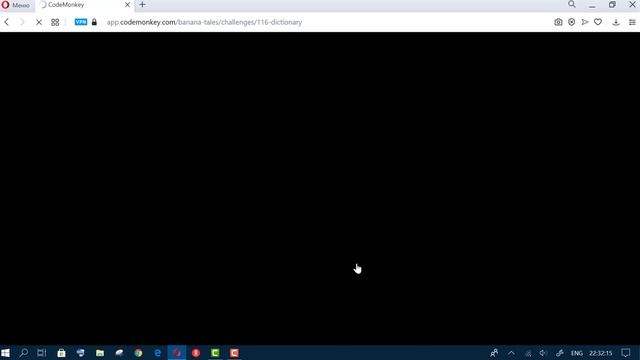Go forward to next page
Viewport: 640px width, 360px height.
click(22, 22)
